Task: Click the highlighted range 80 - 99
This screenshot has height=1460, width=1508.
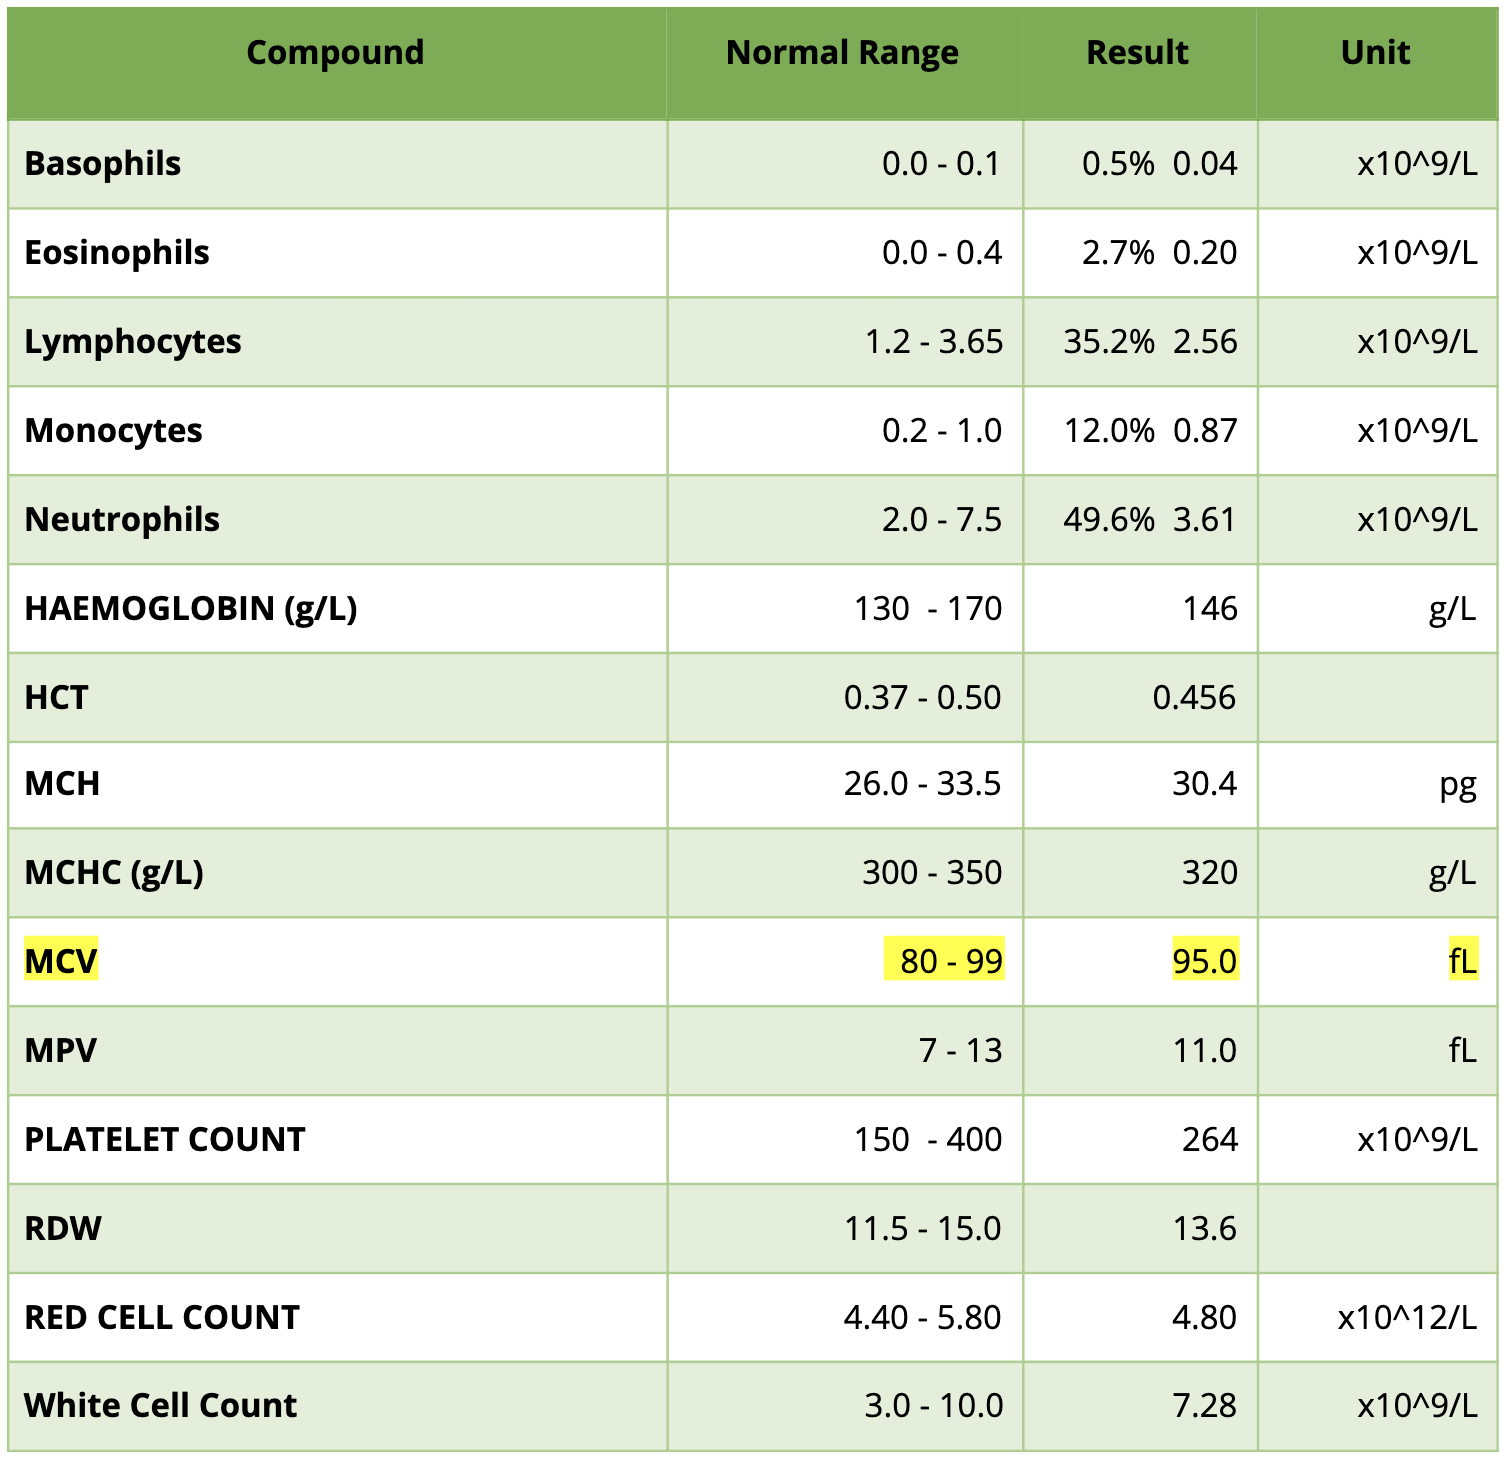Action: [x=944, y=961]
